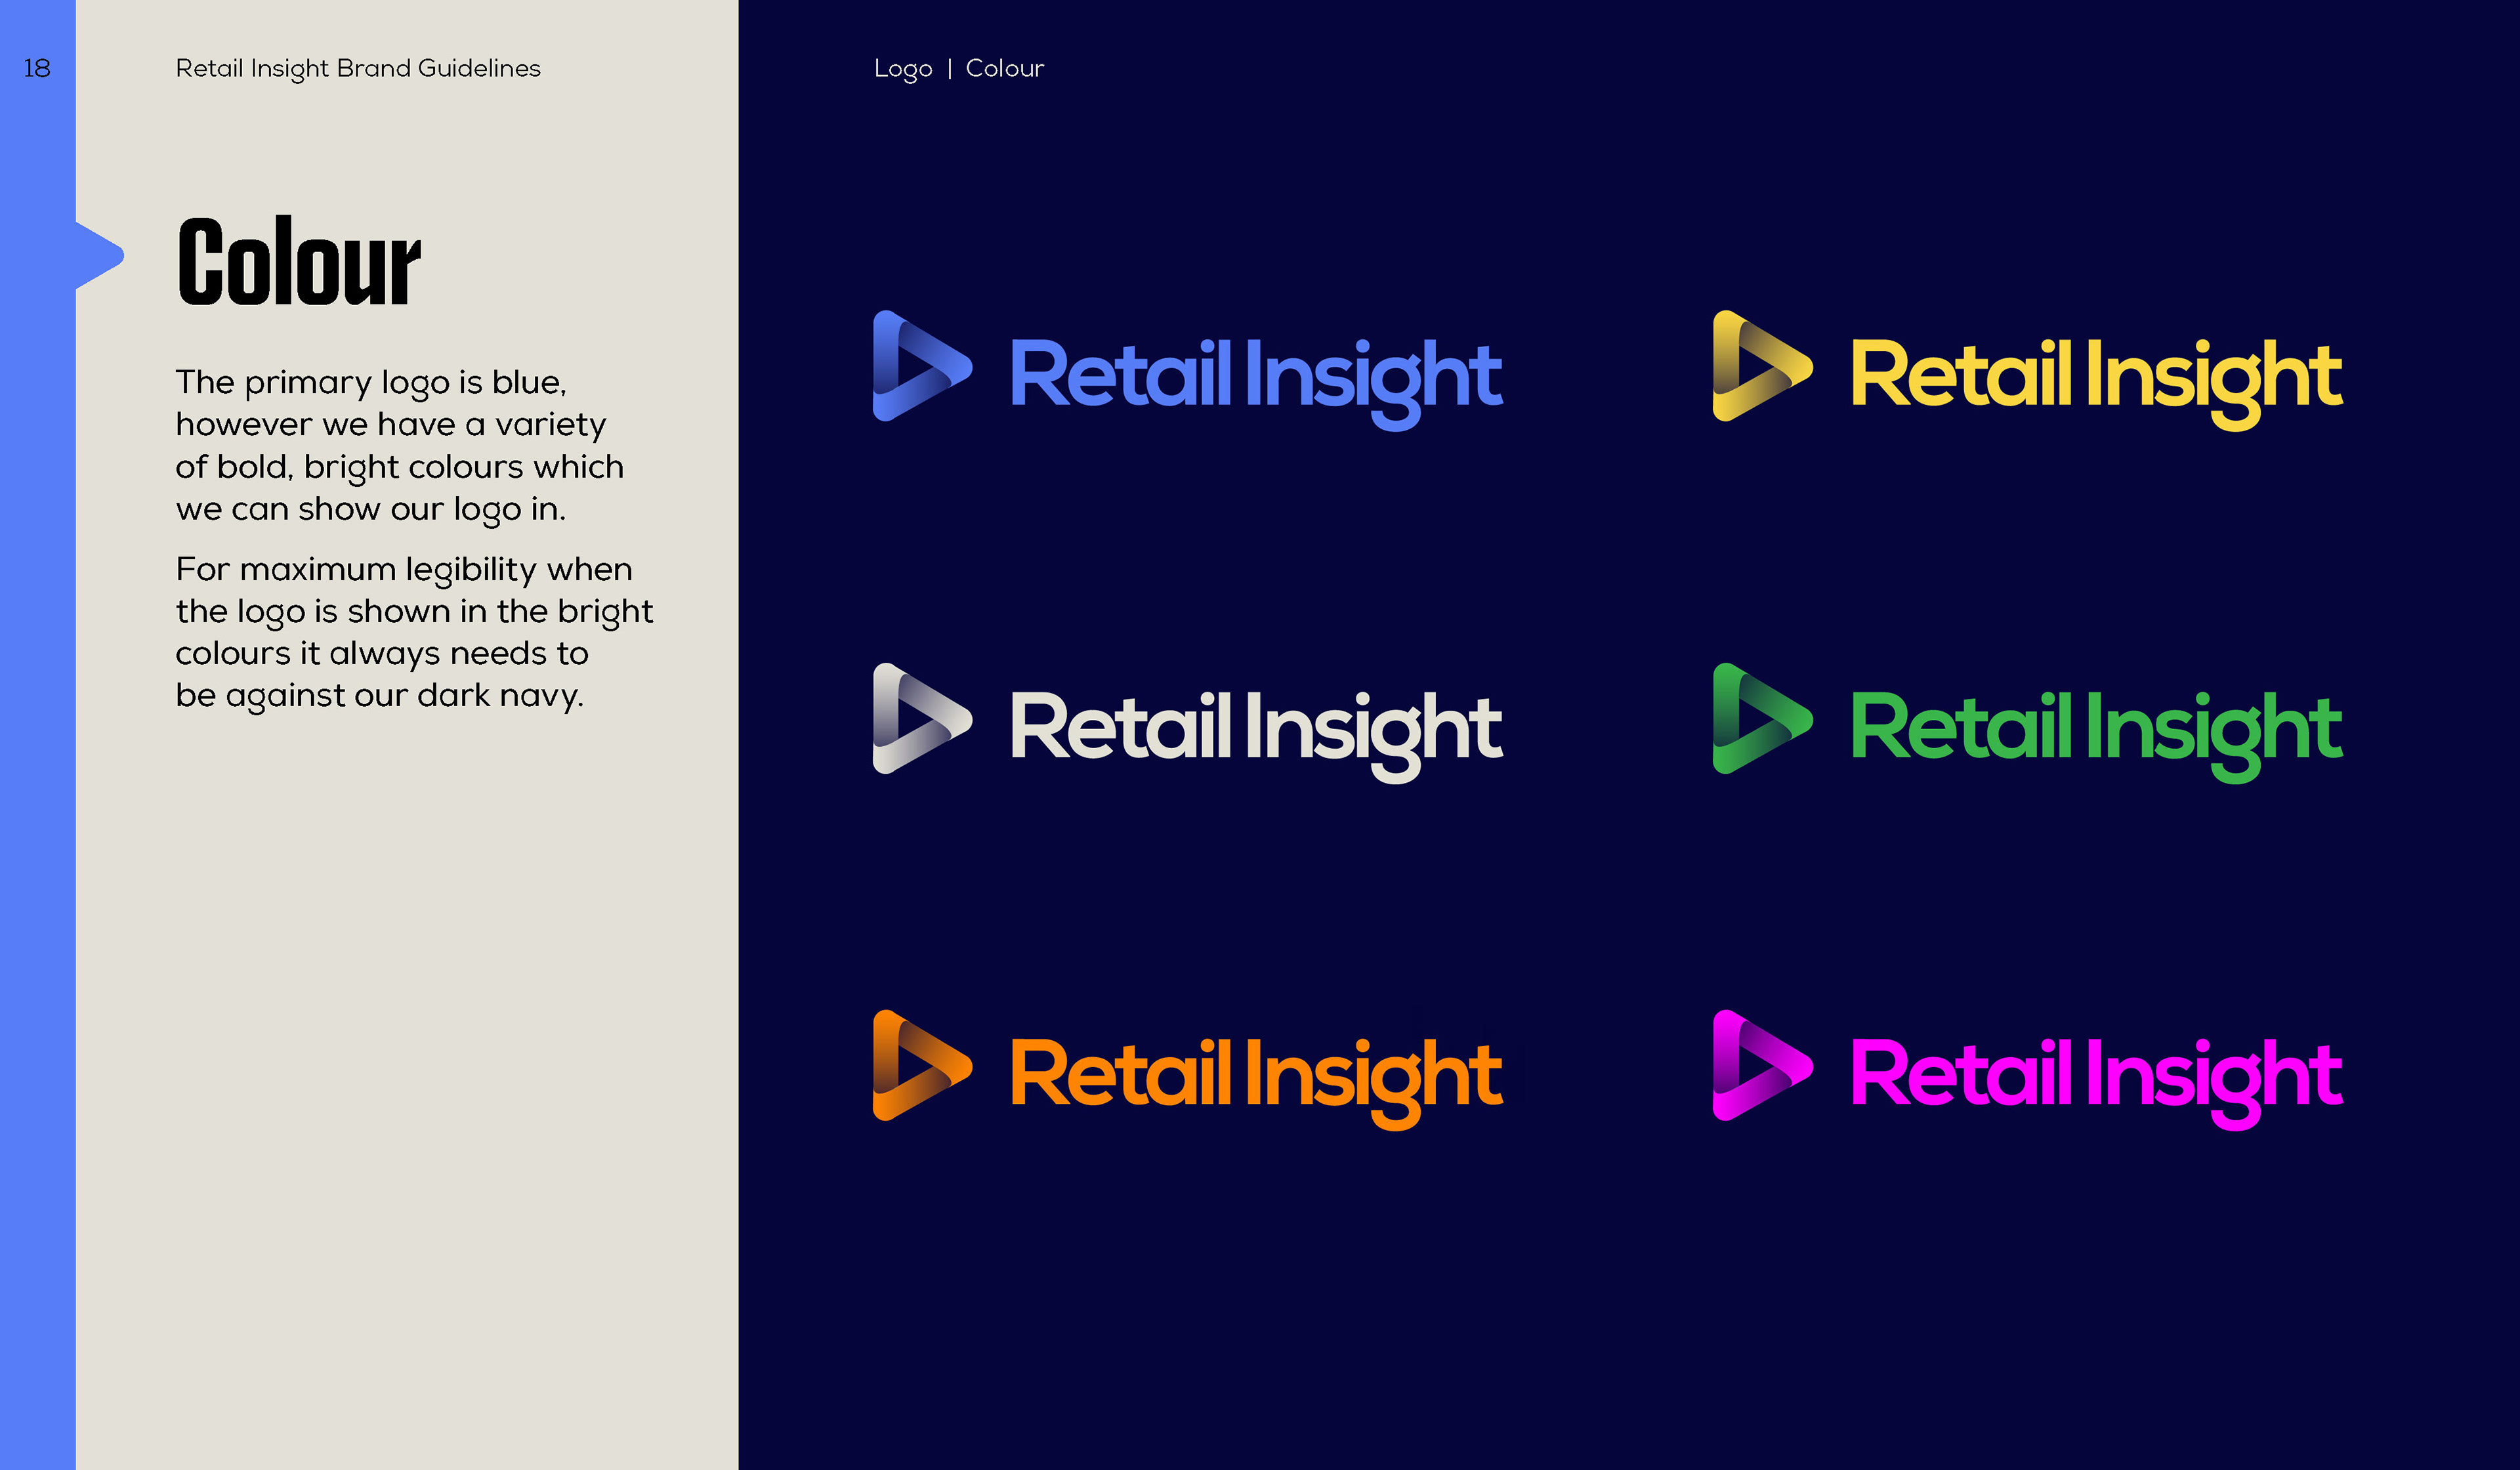
Task: Click the Logo breadcrumb label
Action: 903,69
